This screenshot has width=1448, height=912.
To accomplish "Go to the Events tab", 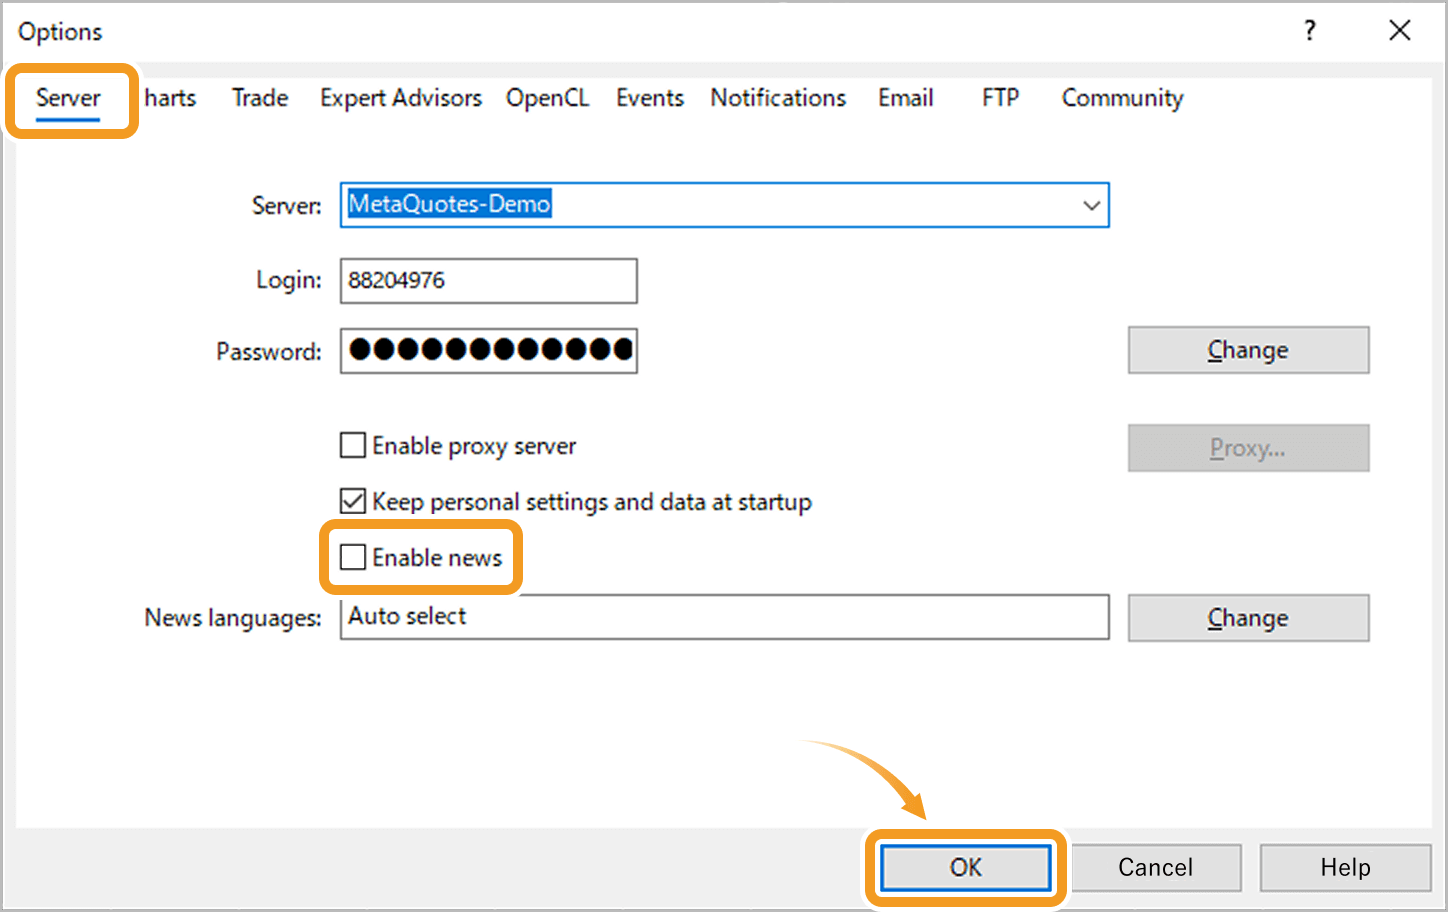I will (649, 98).
